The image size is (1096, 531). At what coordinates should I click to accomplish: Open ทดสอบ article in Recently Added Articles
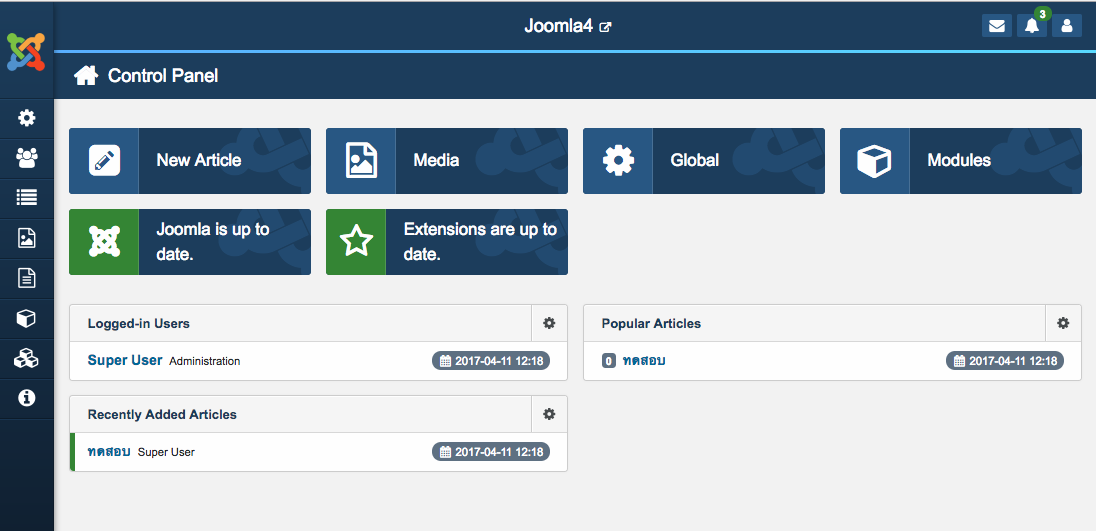pos(109,451)
